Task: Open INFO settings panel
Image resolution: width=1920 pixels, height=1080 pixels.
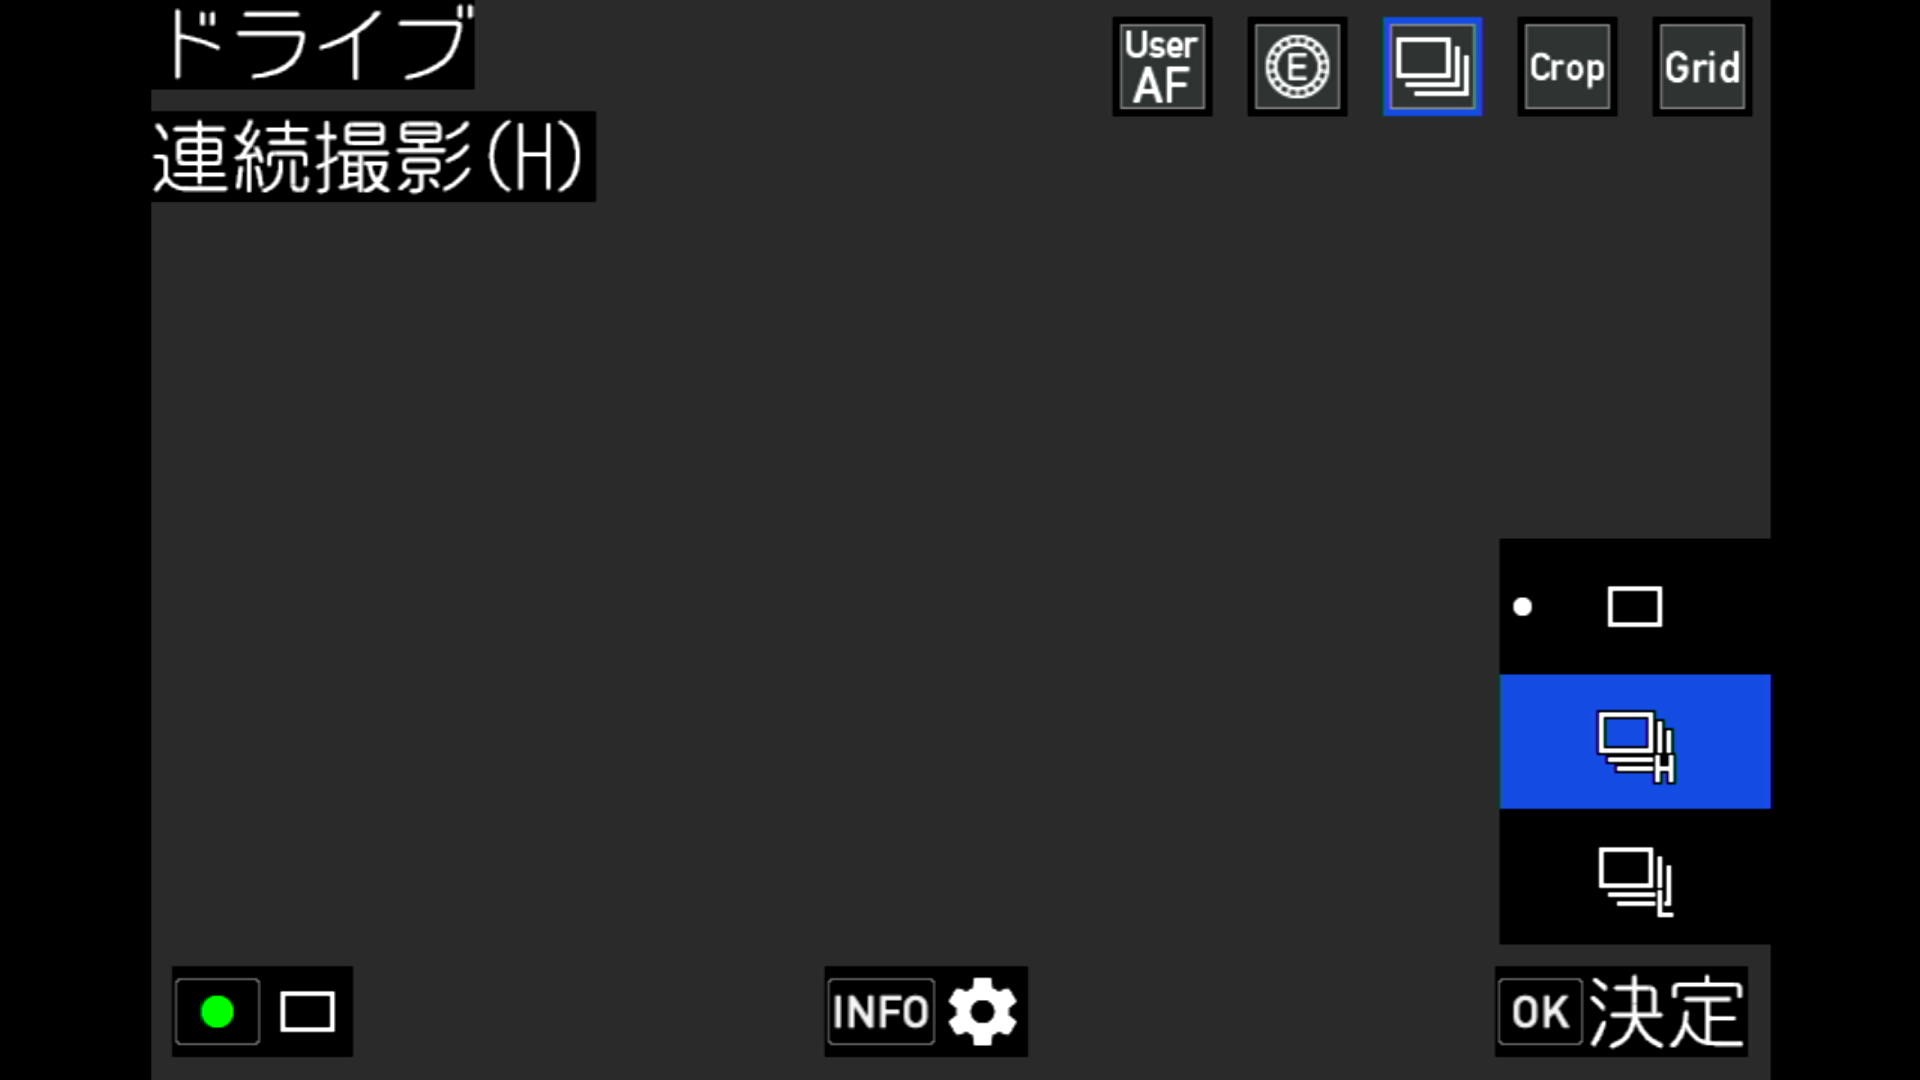Action: (924, 1013)
